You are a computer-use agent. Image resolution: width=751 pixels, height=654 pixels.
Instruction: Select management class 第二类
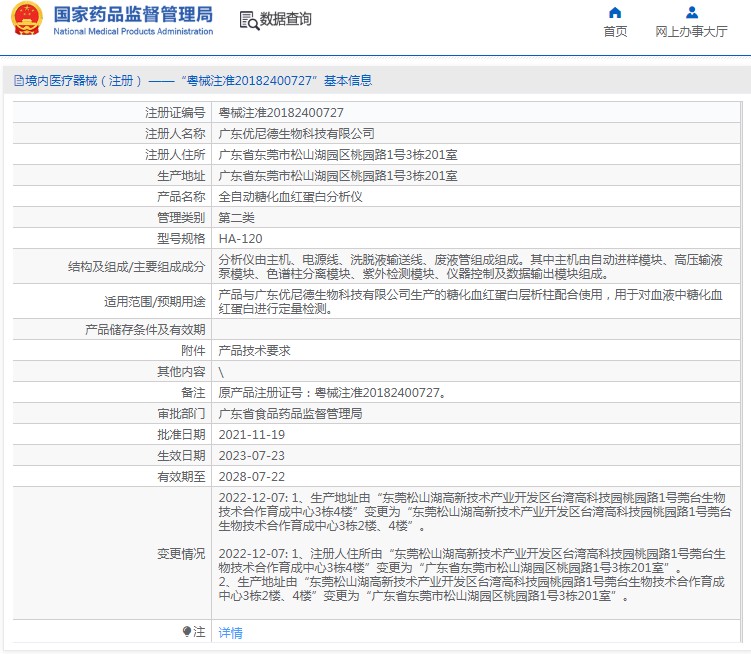(237, 218)
